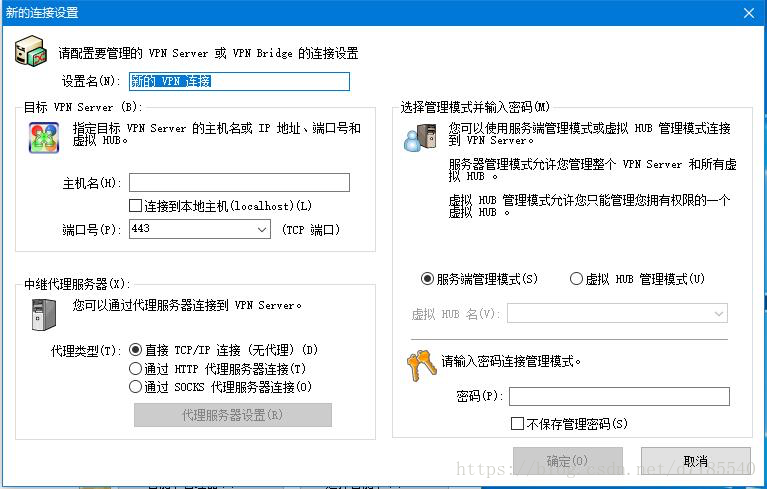Click the user and server management icon

point(420,137)
